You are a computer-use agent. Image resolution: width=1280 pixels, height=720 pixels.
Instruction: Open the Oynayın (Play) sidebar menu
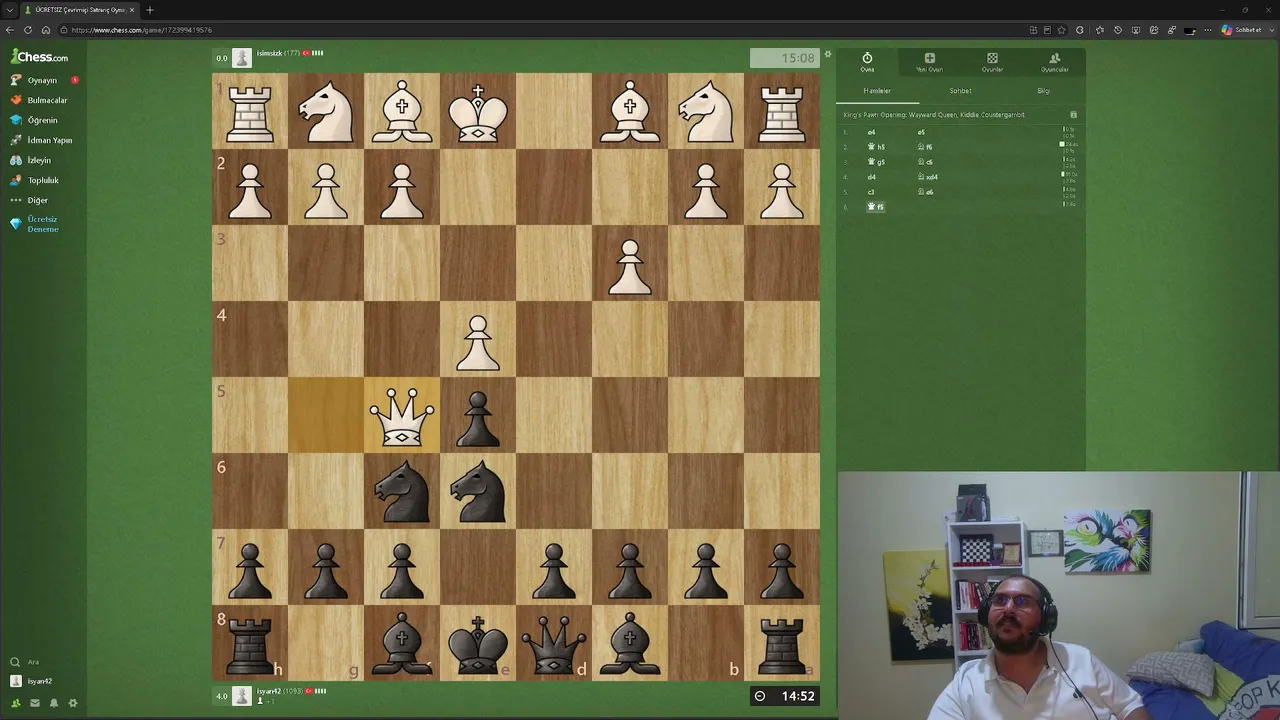[42, 80]
